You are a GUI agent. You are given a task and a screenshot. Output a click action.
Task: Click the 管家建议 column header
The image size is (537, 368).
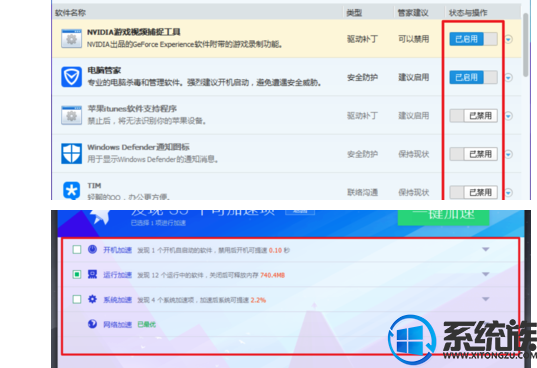[x=413, y=13]
